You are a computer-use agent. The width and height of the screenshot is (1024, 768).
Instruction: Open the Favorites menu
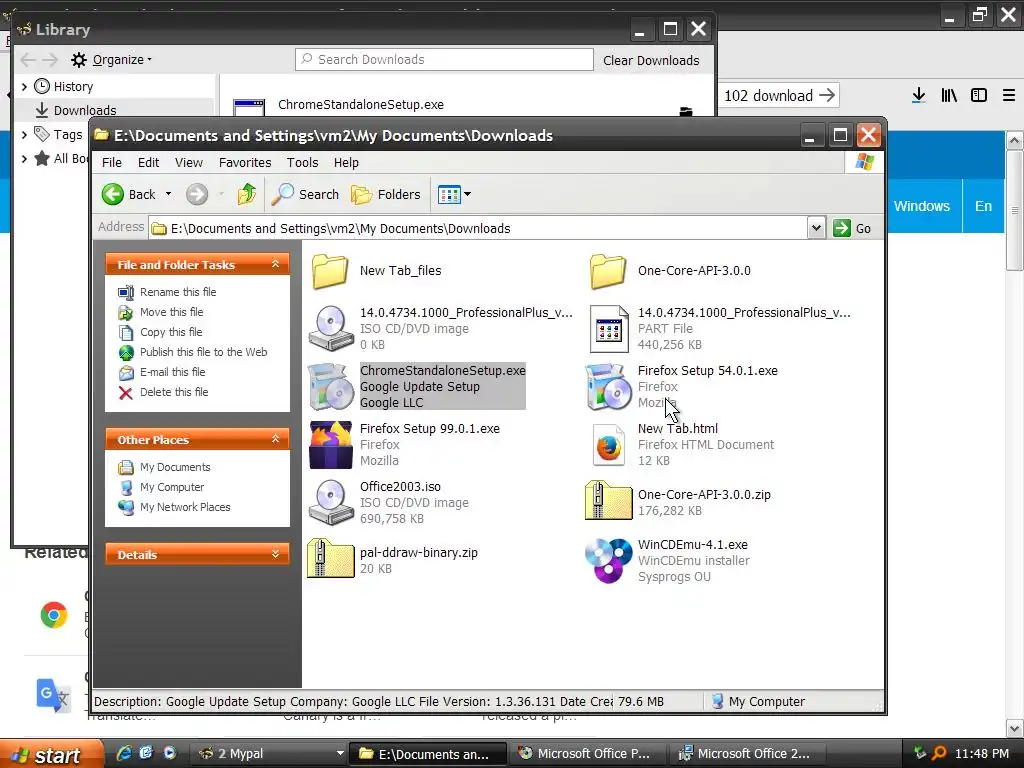(x=245, y=163)
